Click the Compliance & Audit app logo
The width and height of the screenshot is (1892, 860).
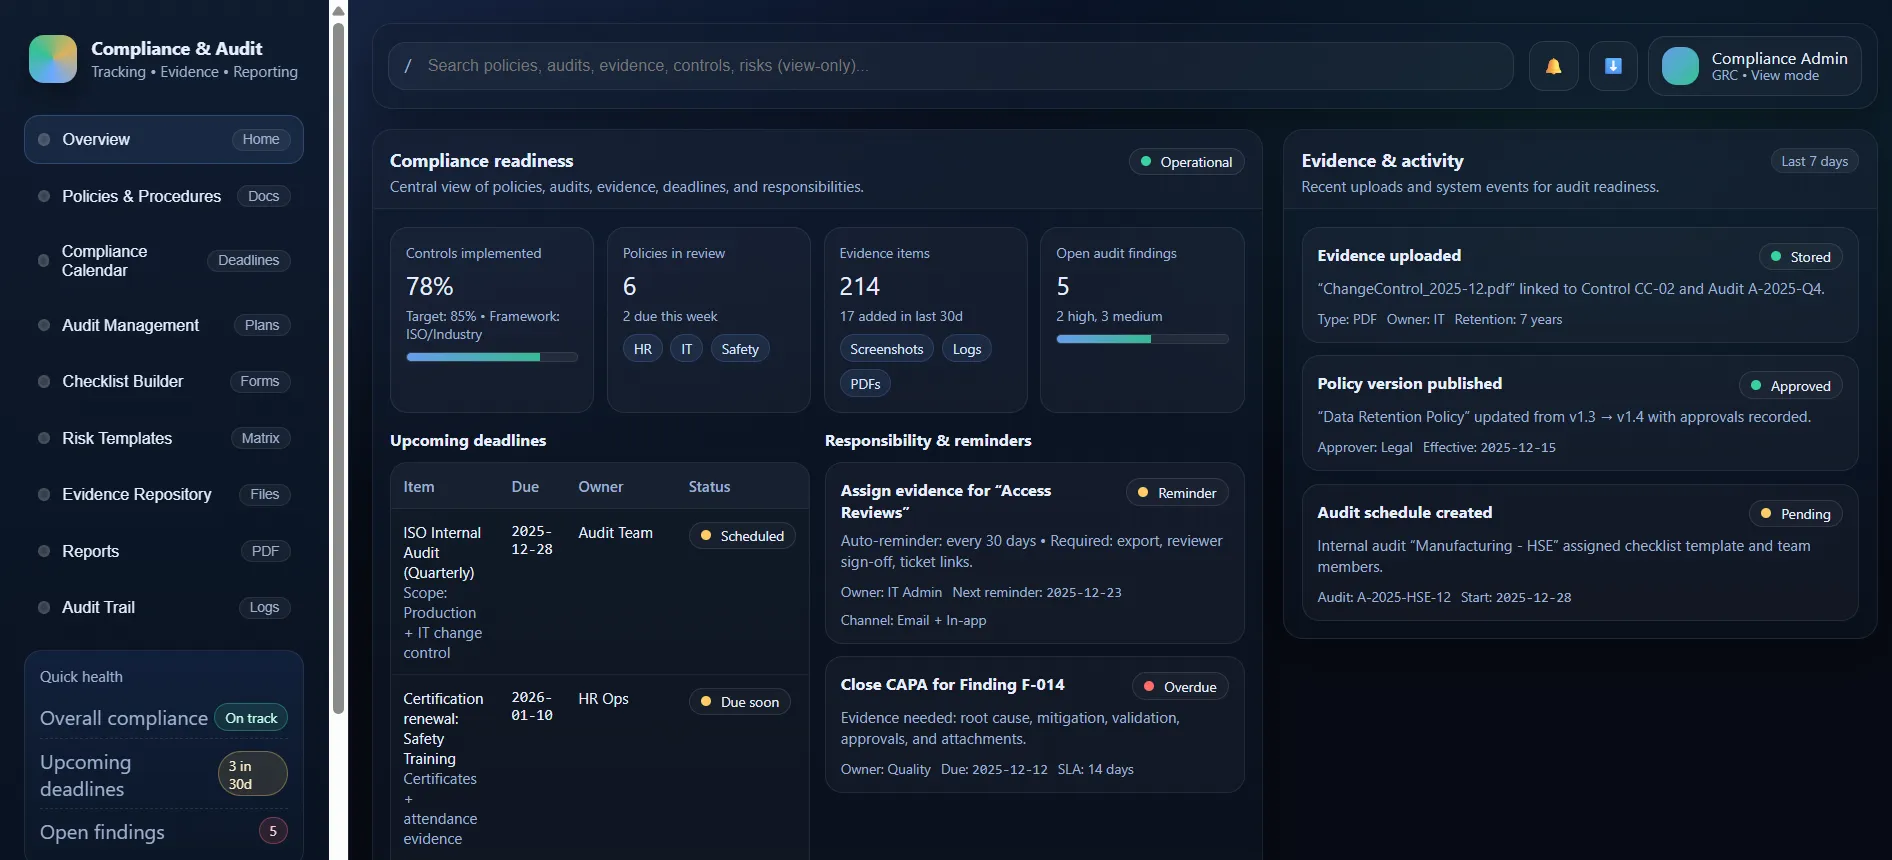(53, 59)
